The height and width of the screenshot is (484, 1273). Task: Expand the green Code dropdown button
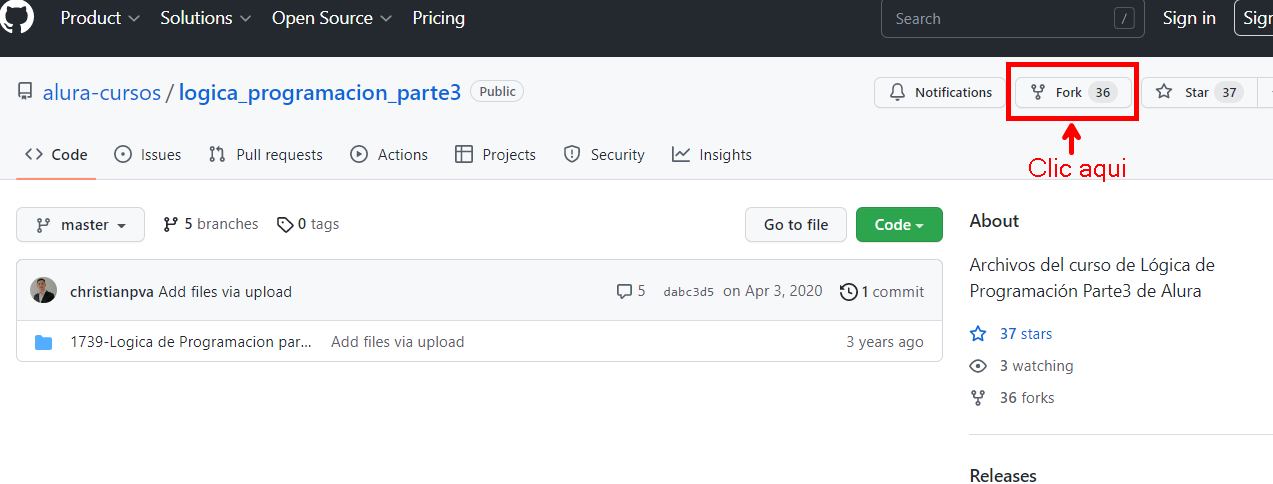coord(899,225)
